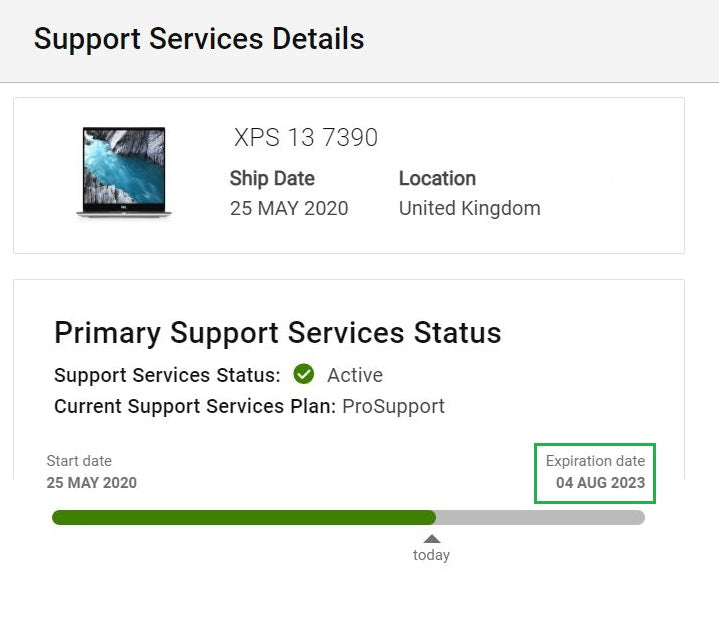
Task: Click the ProSupport plan name
Action: [x=393, y=406]
